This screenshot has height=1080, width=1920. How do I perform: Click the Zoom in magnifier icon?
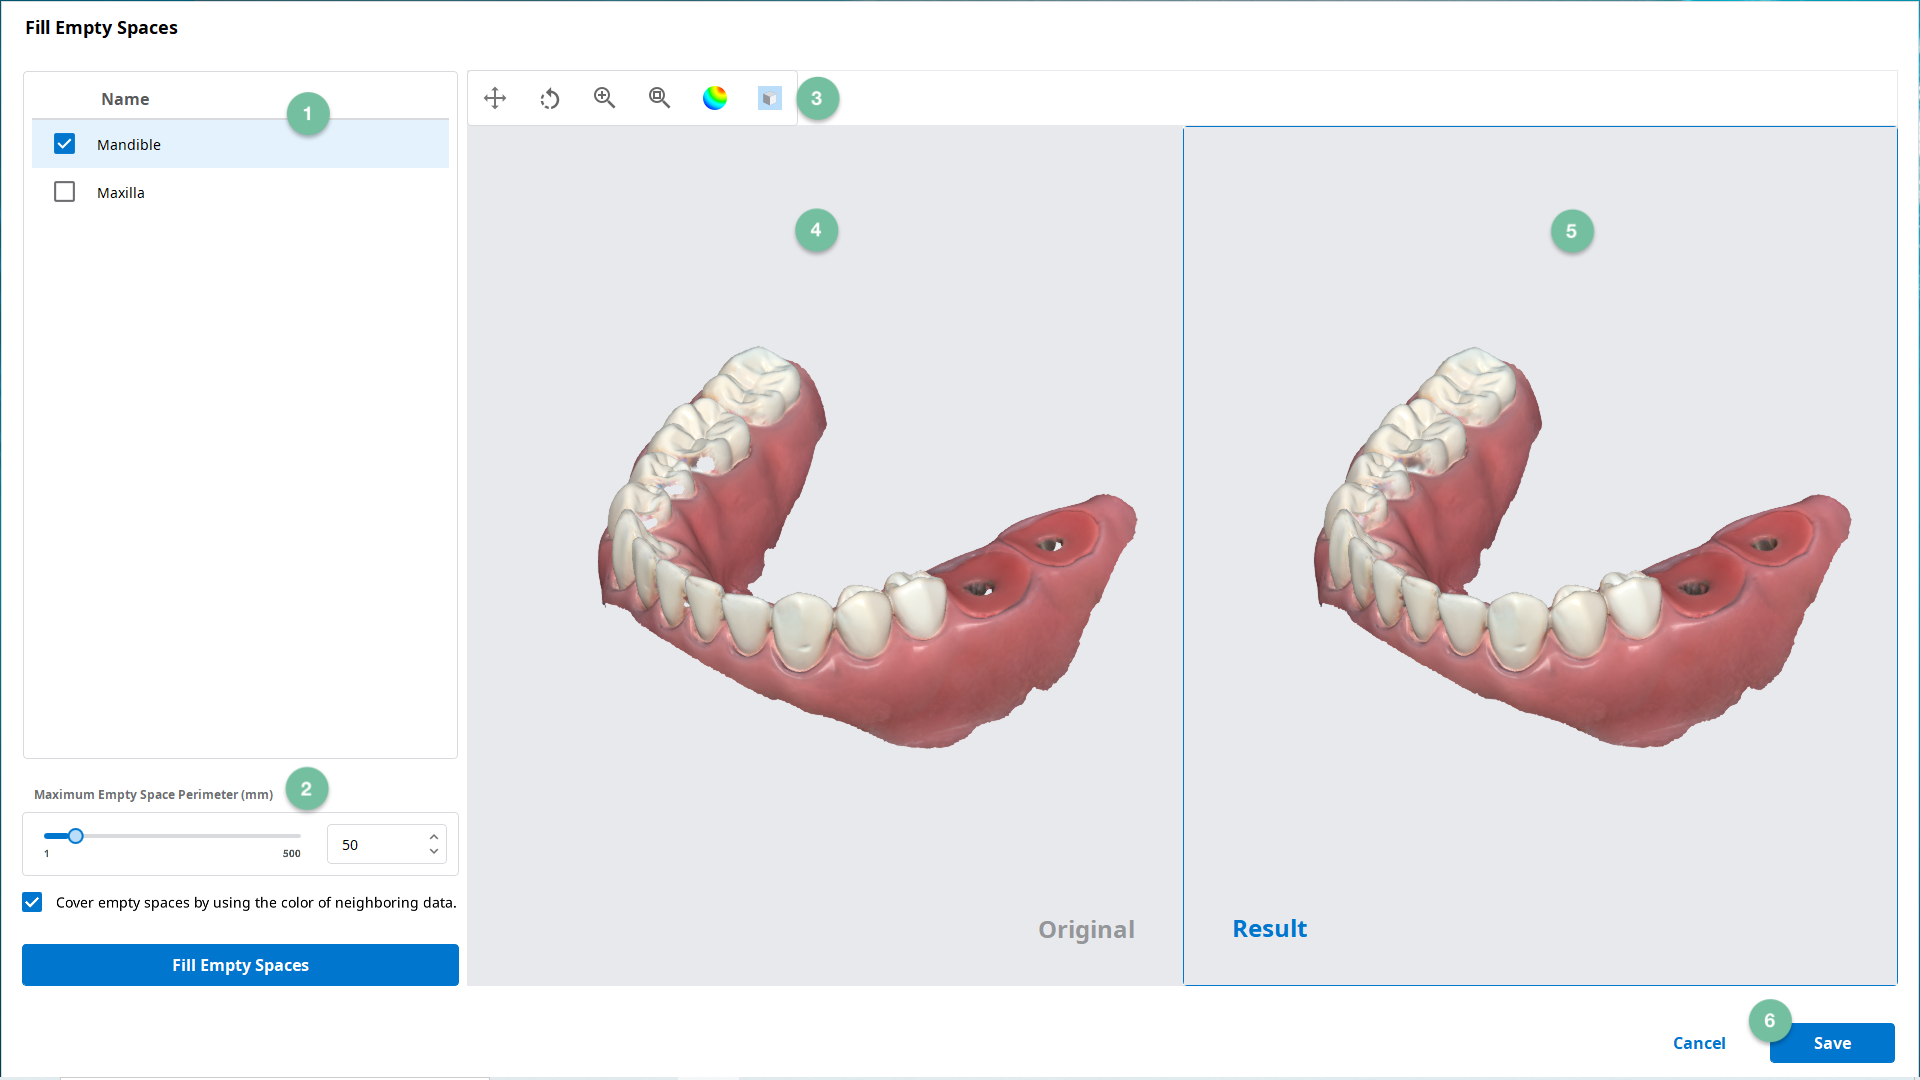[604, 98]
